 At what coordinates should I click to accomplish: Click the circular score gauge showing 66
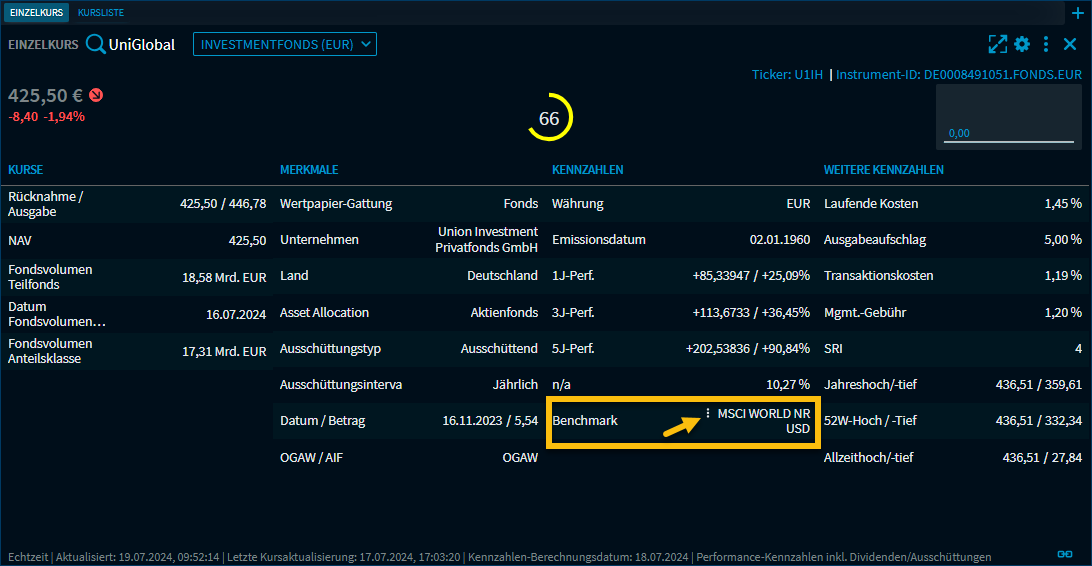(549, 118)
